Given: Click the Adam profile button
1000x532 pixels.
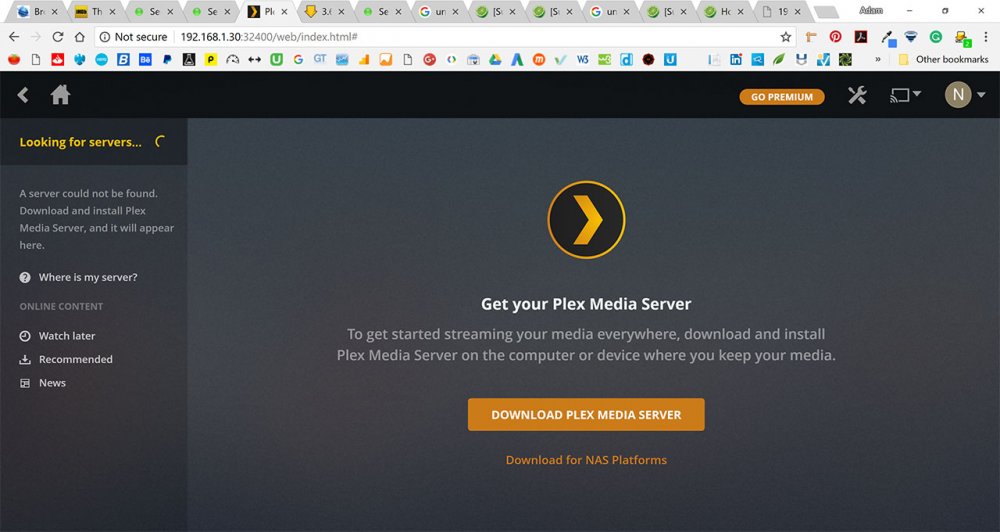Looking at the screenshot, I should pos(871,10).
